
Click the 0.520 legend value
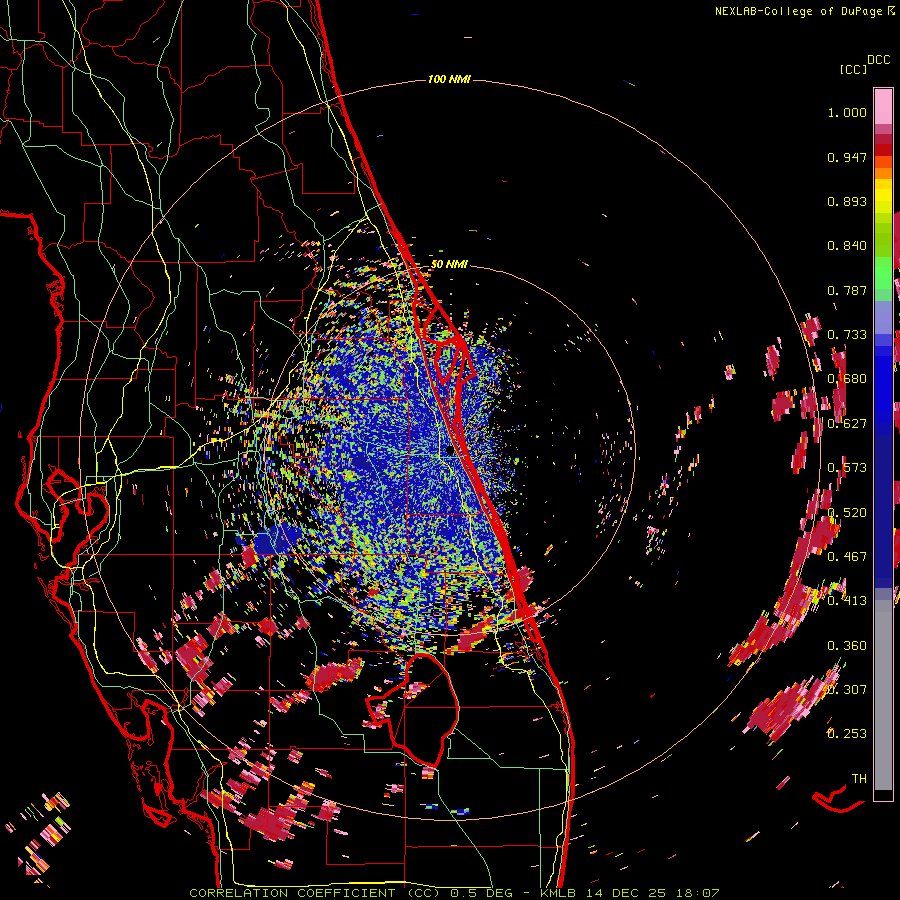click(x=847, y=513)
